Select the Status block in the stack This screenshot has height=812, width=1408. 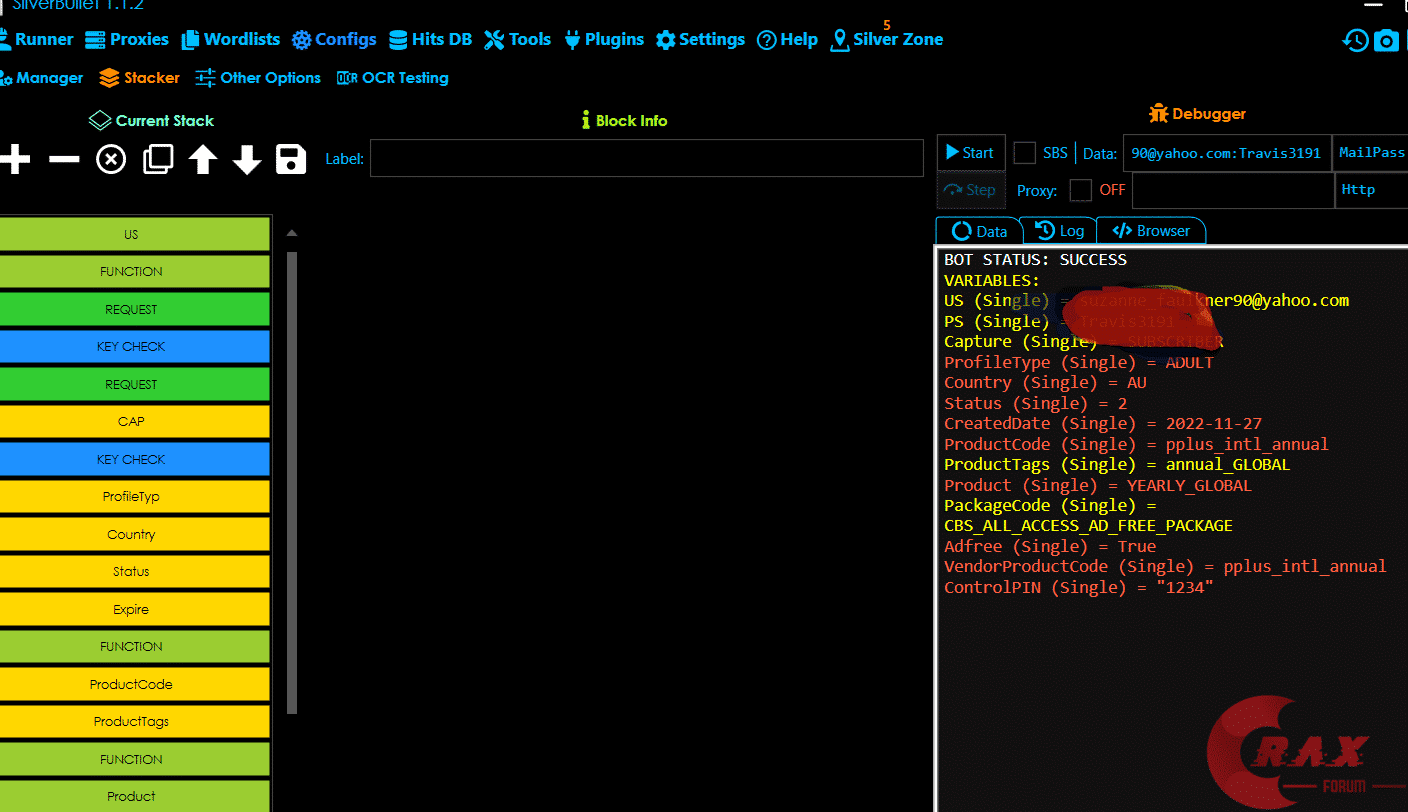coord(134,572)
